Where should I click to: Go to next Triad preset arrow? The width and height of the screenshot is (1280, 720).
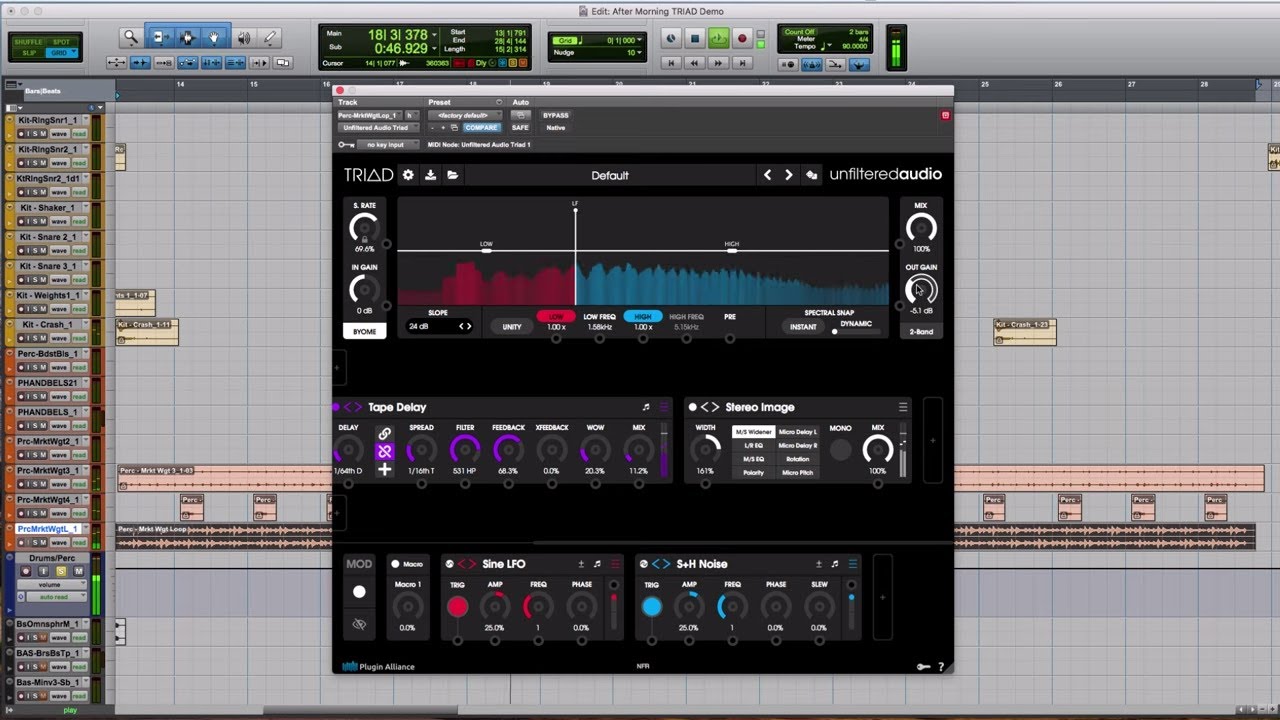[789, 175]
